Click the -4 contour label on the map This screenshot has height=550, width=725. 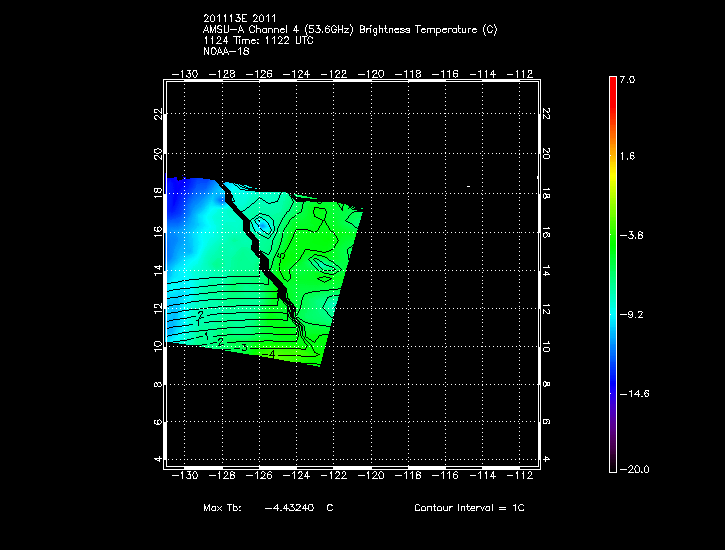click(269, 353)
